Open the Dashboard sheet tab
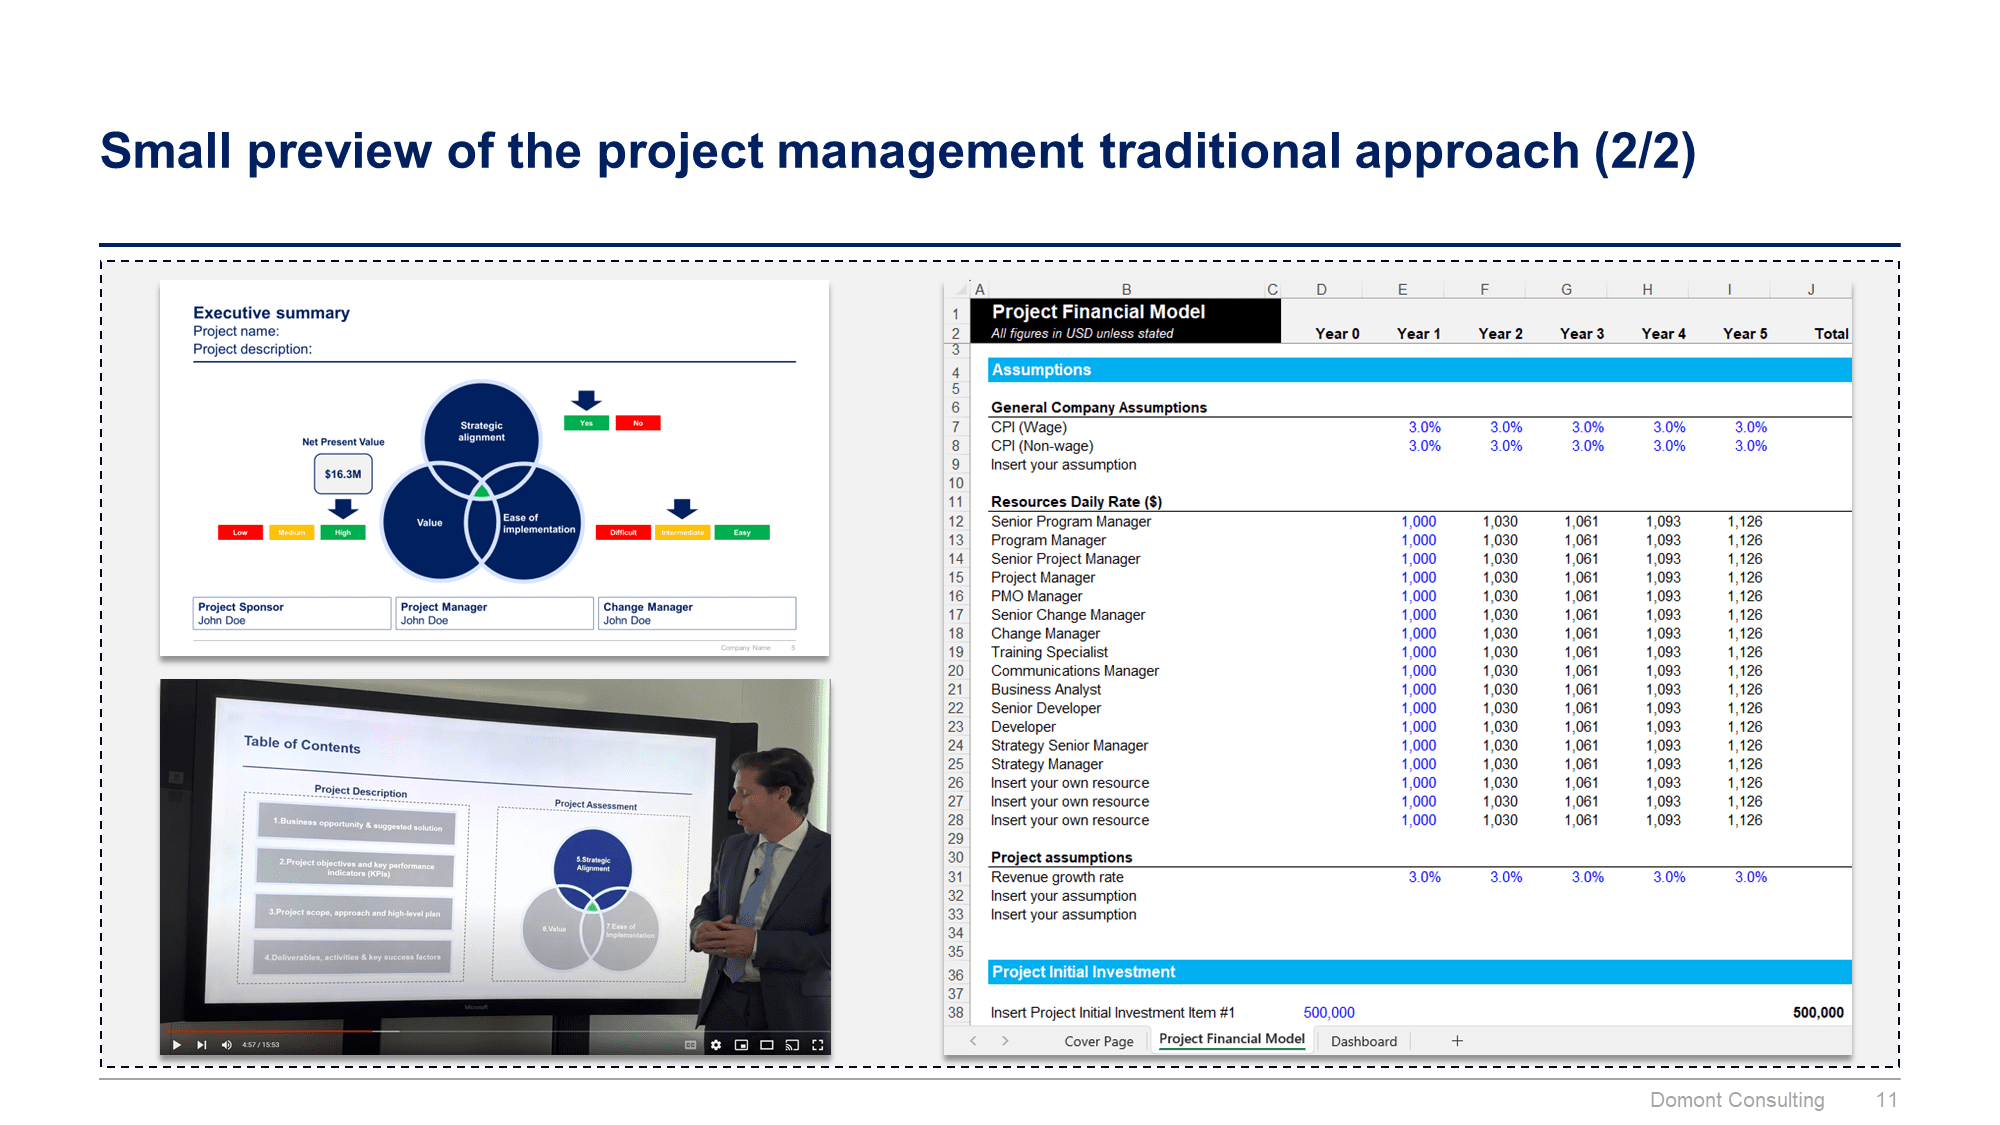The image size is (2000, 1125). [x=1364, y=1041]
